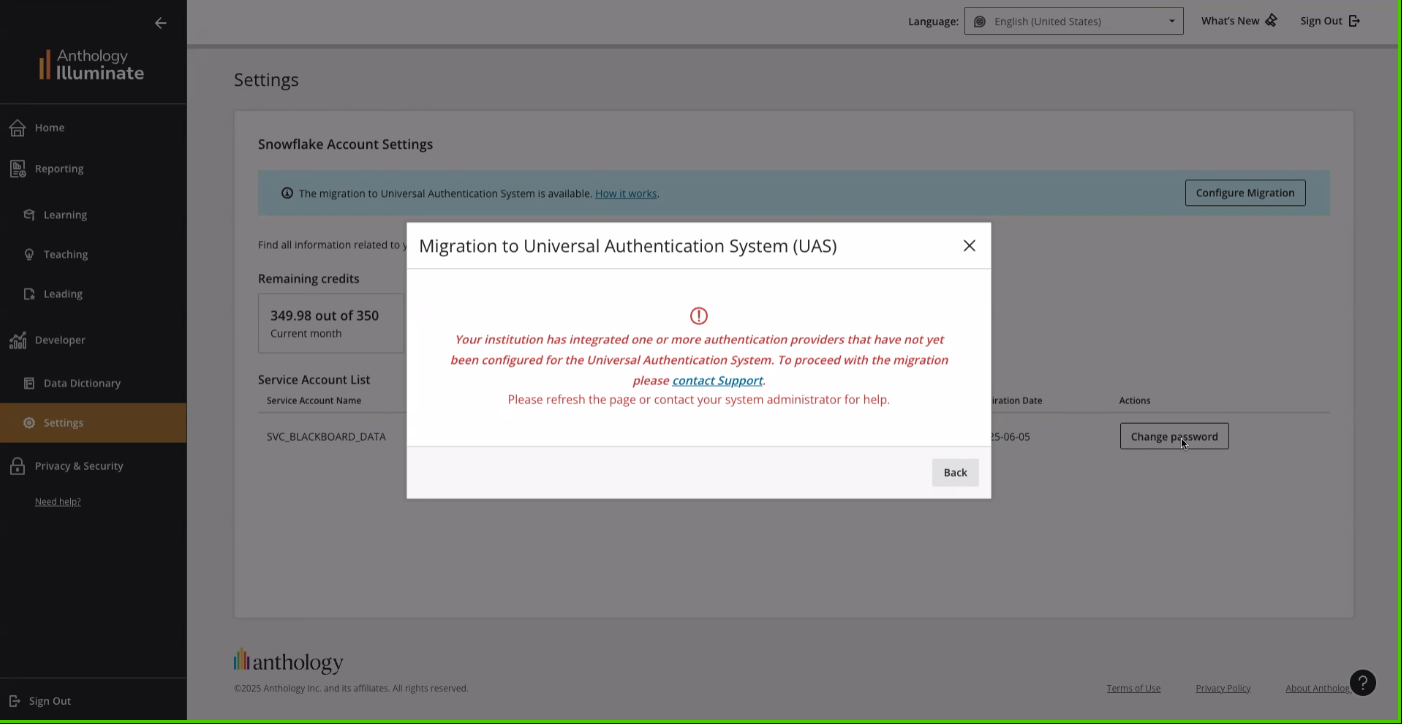This screenshot has width=1402, height=724.
Task: Click the Service Account List heading
Action: pyautogui.click(x=314, y=380)
